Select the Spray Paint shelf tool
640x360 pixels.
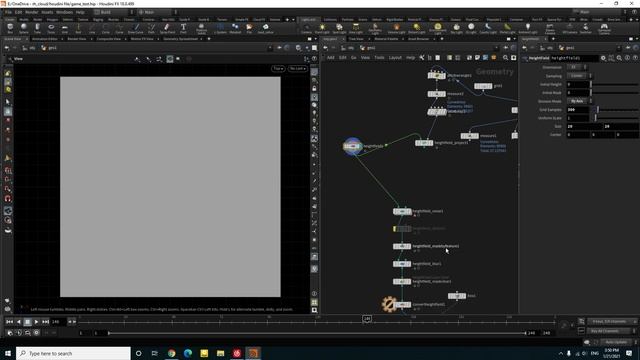pyautogui.click(x=167, y=28)
